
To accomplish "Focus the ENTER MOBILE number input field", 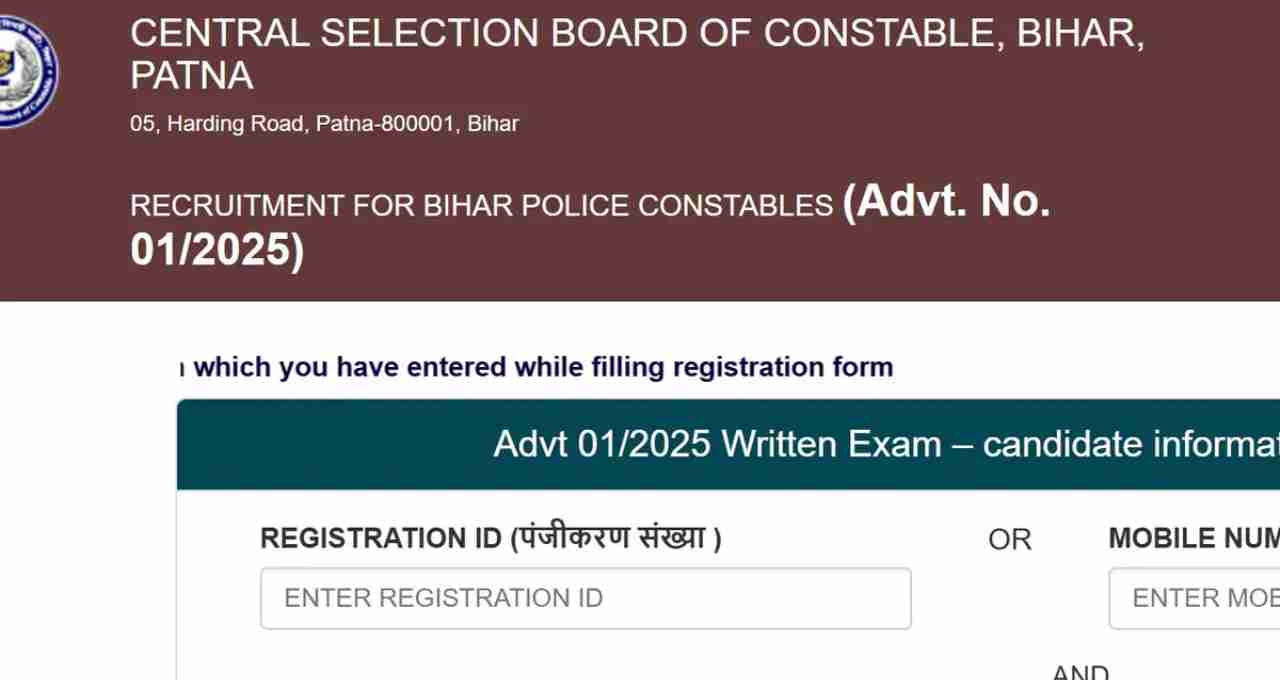I will point(1194,598).
